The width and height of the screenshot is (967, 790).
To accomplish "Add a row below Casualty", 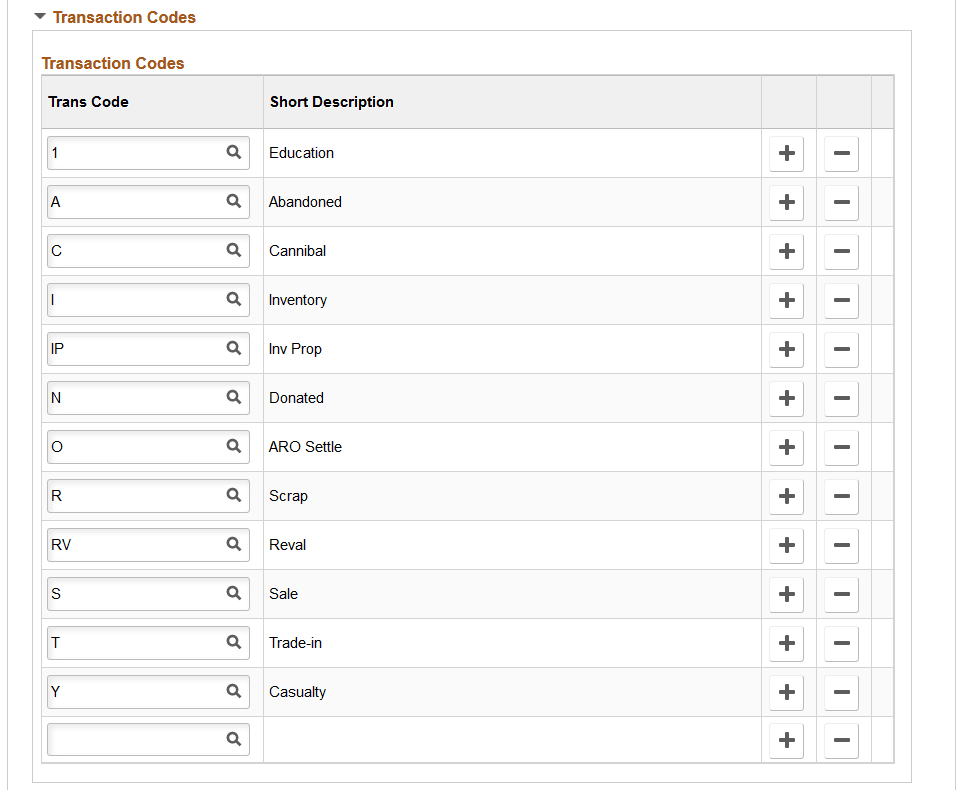I will click(786, 692).
